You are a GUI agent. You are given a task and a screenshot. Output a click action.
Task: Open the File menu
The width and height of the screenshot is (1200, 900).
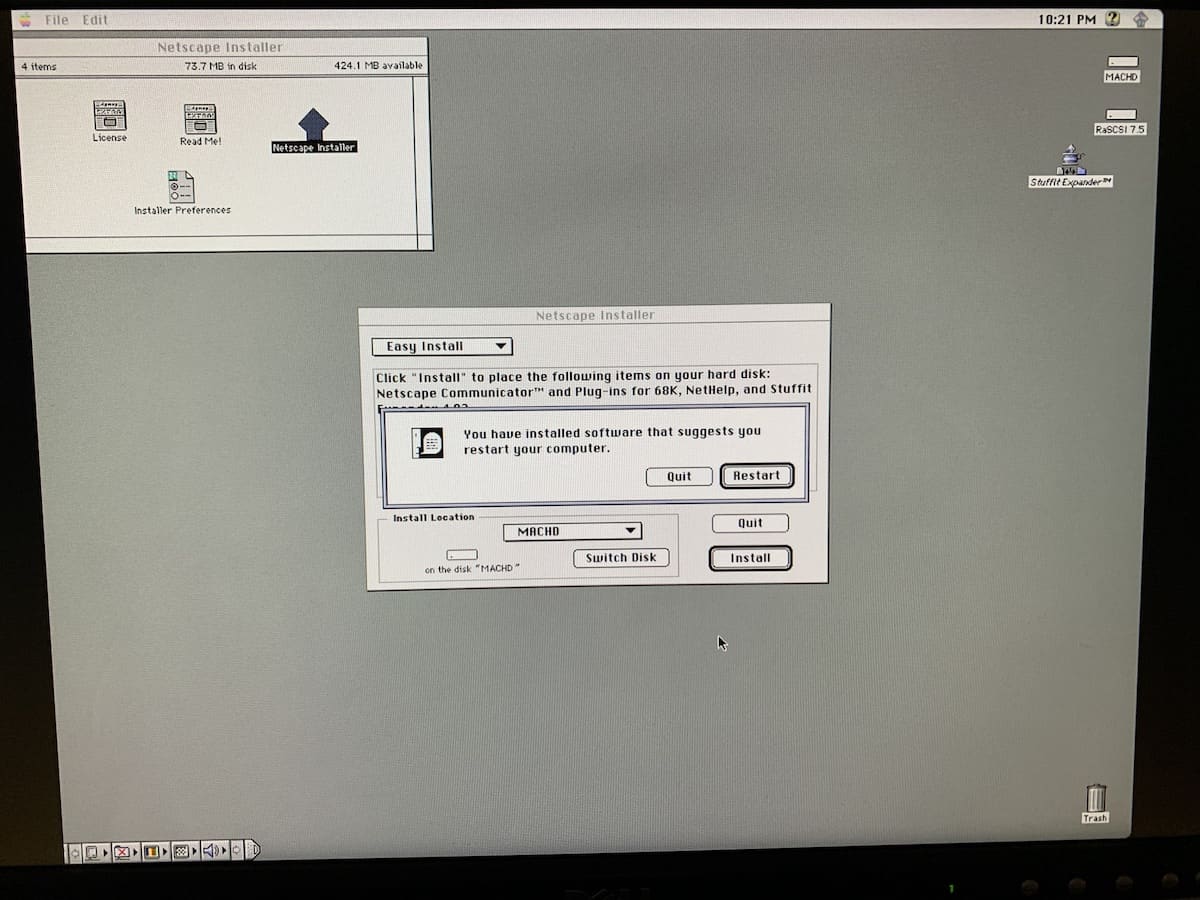pos(57,20)
